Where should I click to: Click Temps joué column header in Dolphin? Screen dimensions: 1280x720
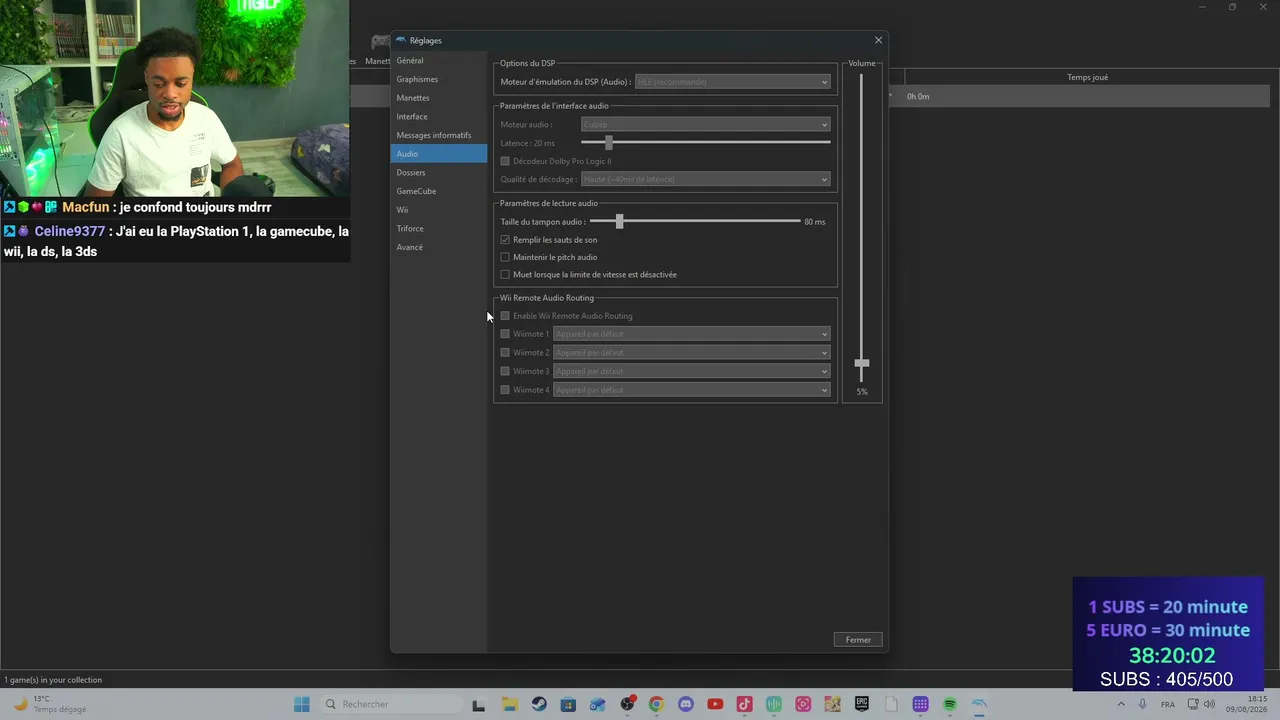[1087, 77]
